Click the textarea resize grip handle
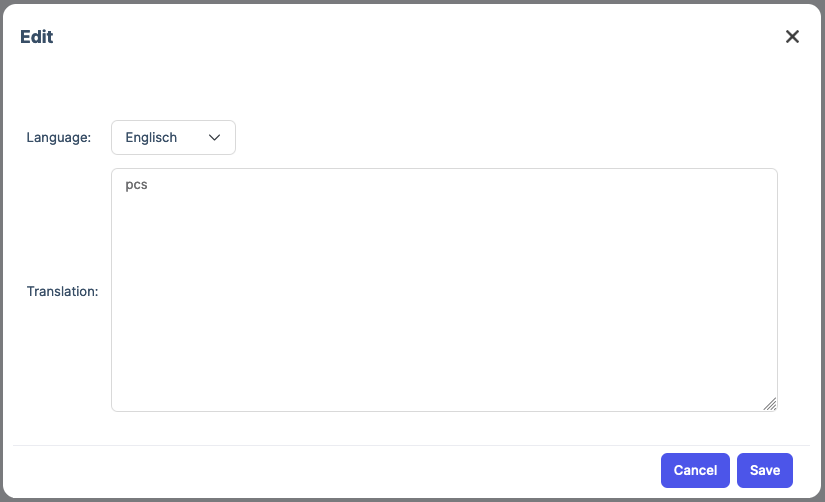Viewport: 825px width, 502px height. pos(769,403)
